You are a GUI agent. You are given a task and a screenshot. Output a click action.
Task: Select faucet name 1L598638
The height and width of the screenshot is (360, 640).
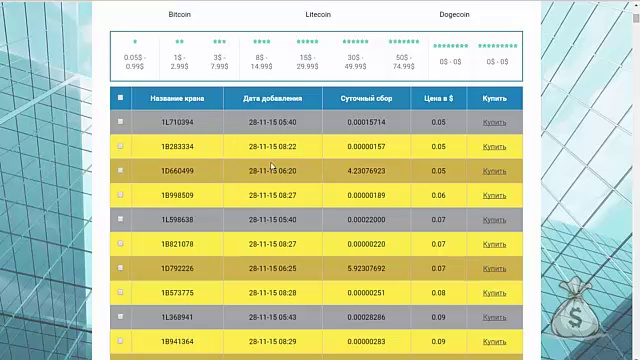[x=177, y=220]
